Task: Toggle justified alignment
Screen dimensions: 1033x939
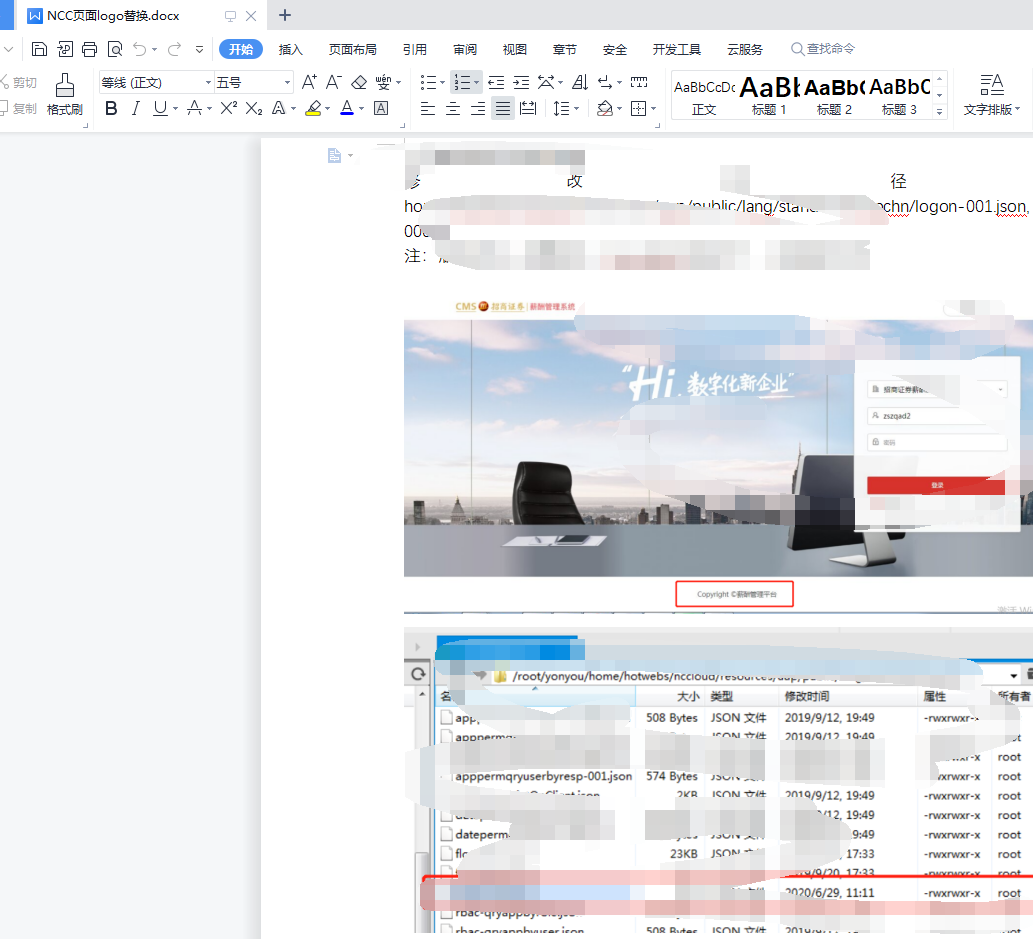Action: click(503, 108)
